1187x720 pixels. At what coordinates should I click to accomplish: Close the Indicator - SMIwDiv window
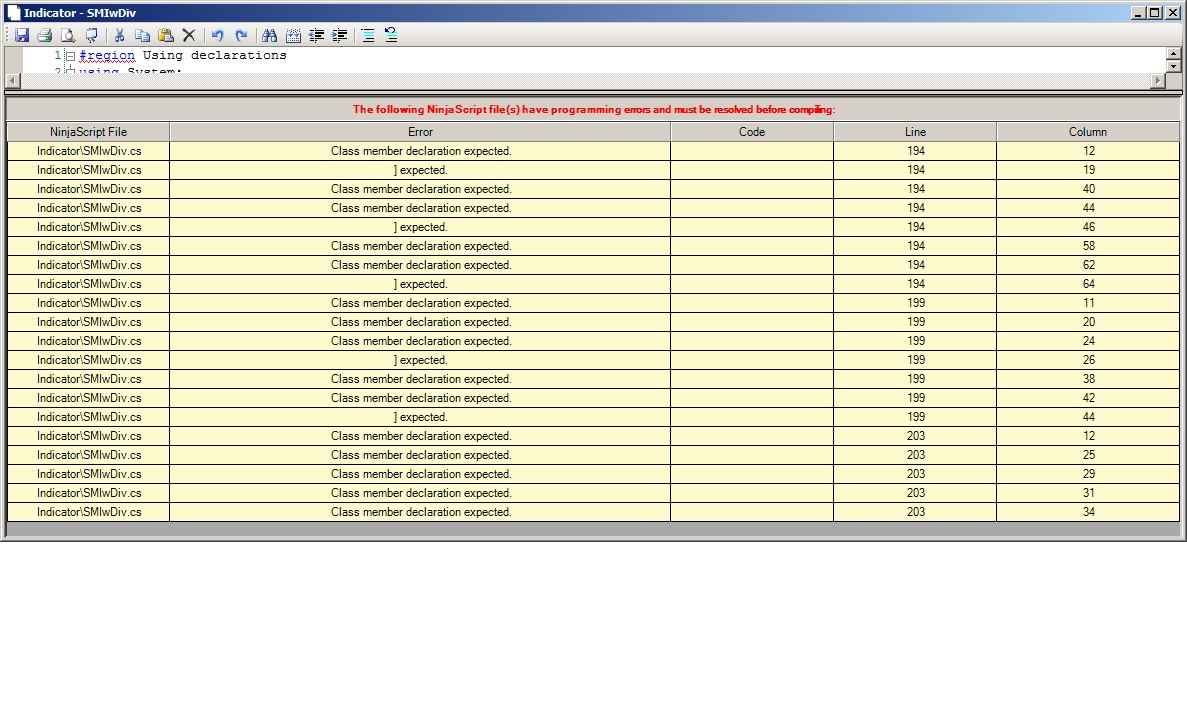[1173, 13]
